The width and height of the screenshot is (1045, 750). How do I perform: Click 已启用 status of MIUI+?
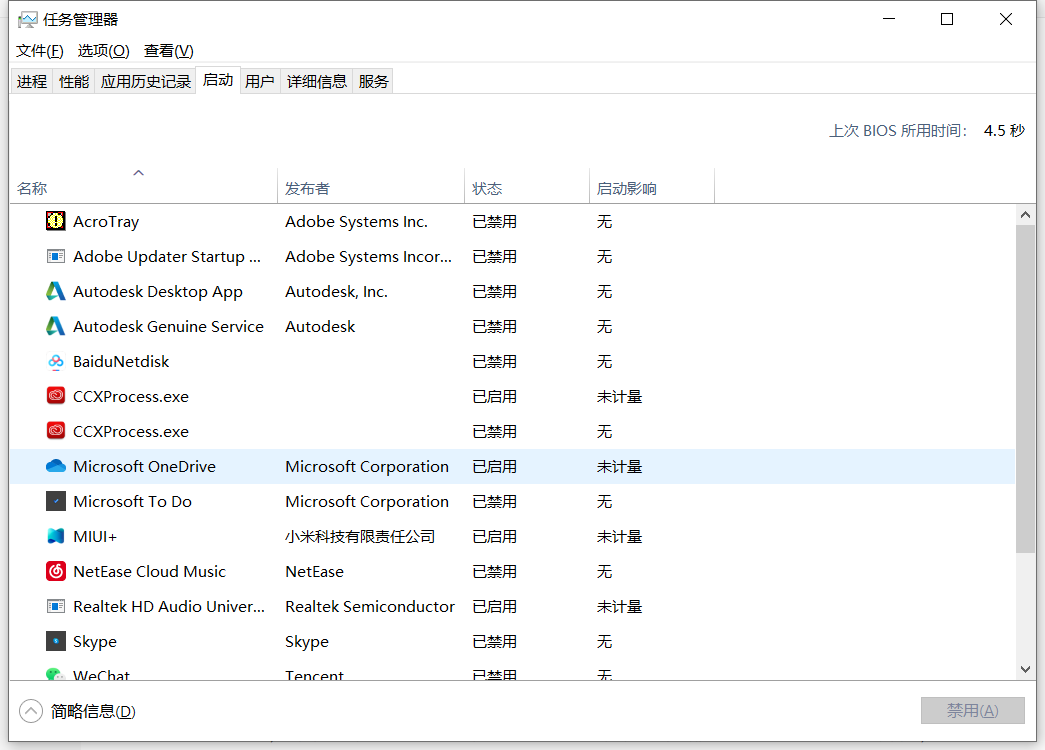[x=495, y=537]
